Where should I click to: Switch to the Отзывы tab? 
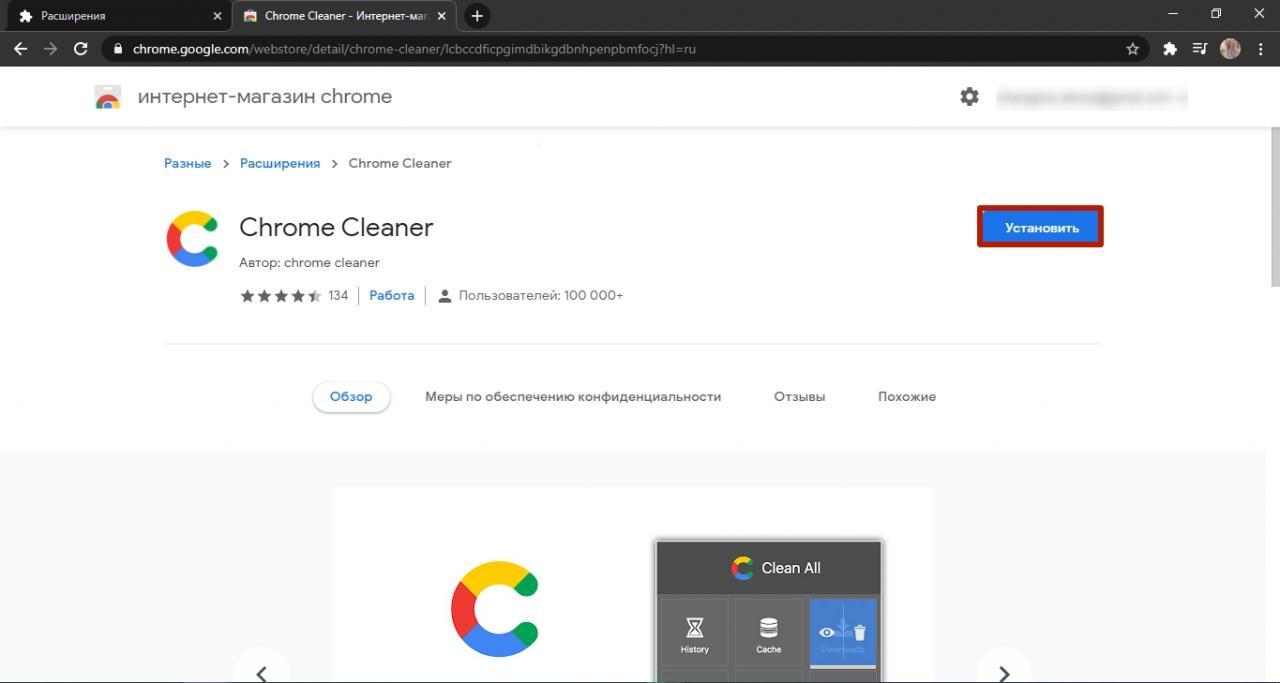coord(800,397)
